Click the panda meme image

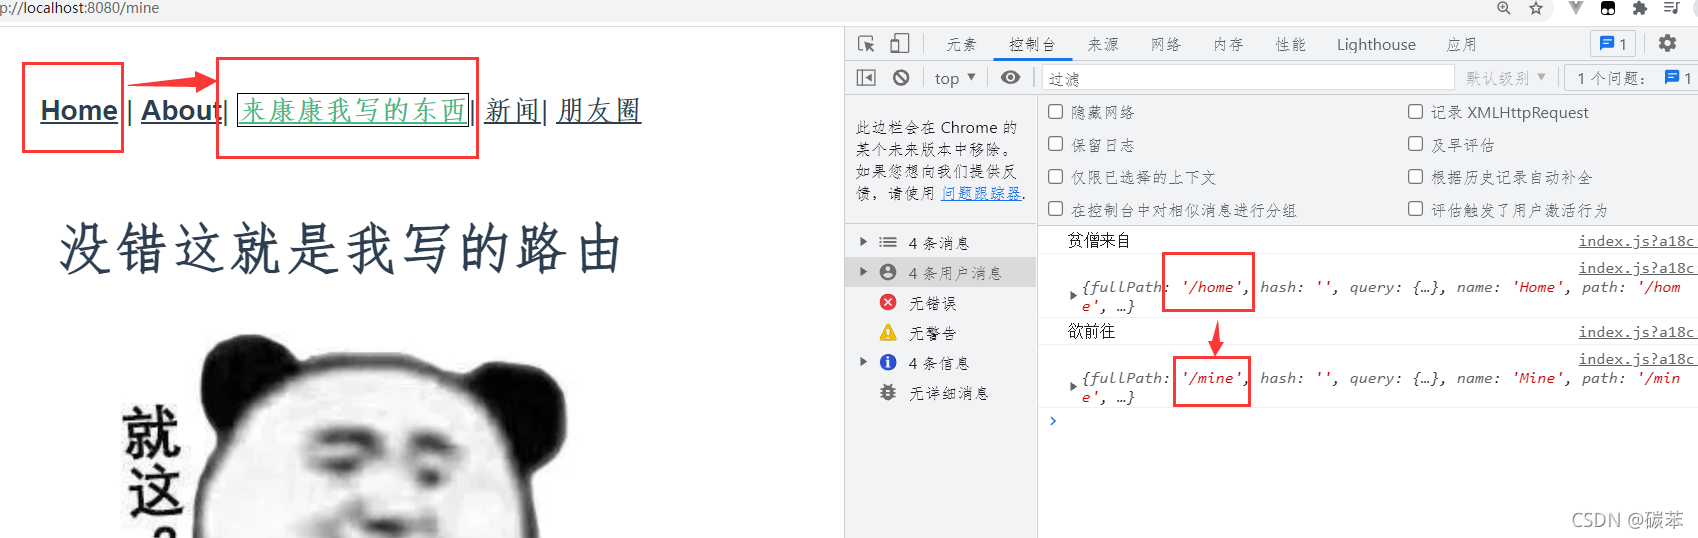tap(345, 436)
